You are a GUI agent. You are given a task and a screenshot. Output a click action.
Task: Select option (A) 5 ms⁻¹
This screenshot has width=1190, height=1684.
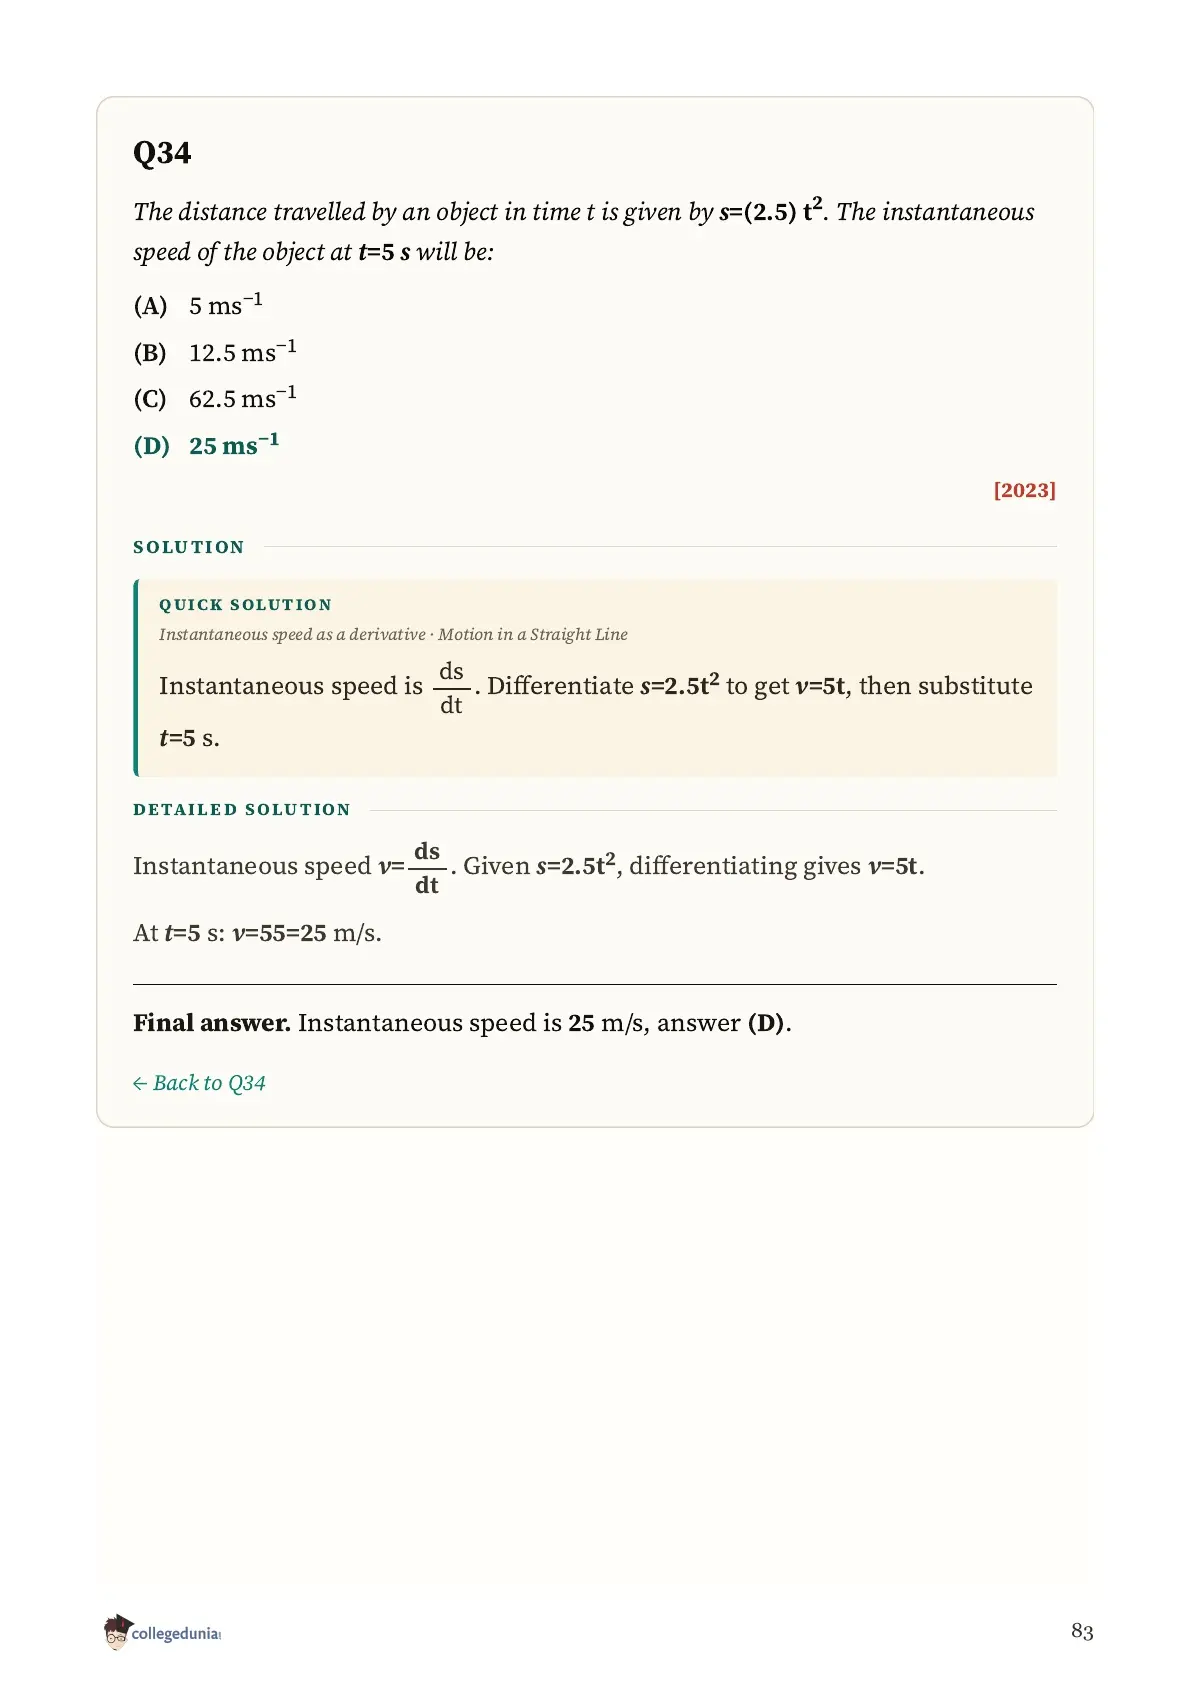coord(198,305)
